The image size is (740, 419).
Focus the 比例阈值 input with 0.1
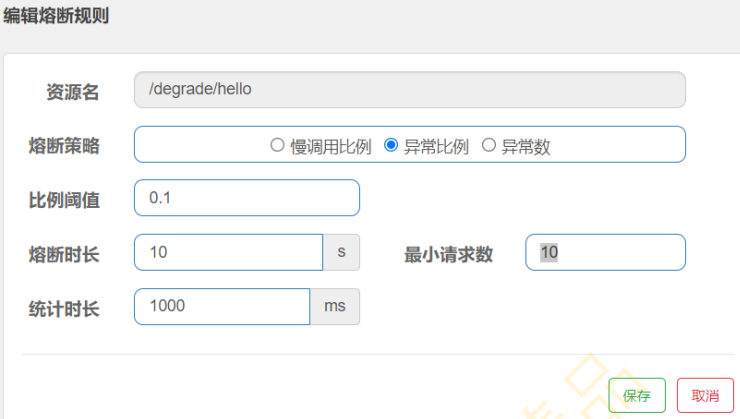pyautogui.click(x=246, y=198)
